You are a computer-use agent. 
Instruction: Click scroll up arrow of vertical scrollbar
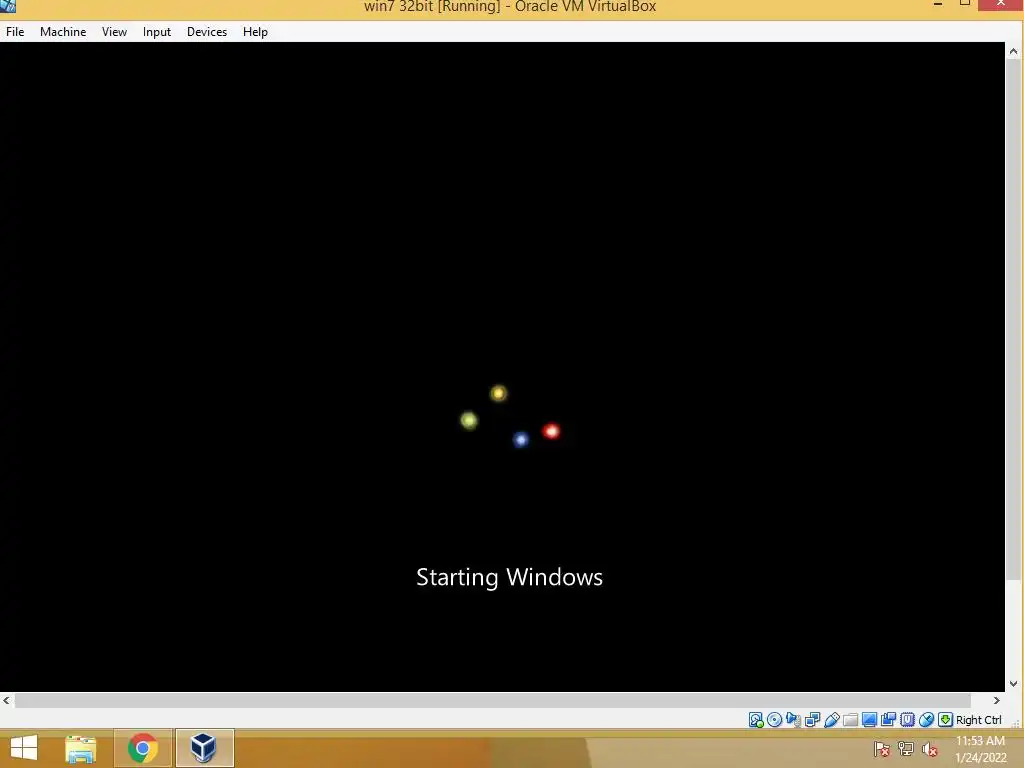[x=1013, y=51]
